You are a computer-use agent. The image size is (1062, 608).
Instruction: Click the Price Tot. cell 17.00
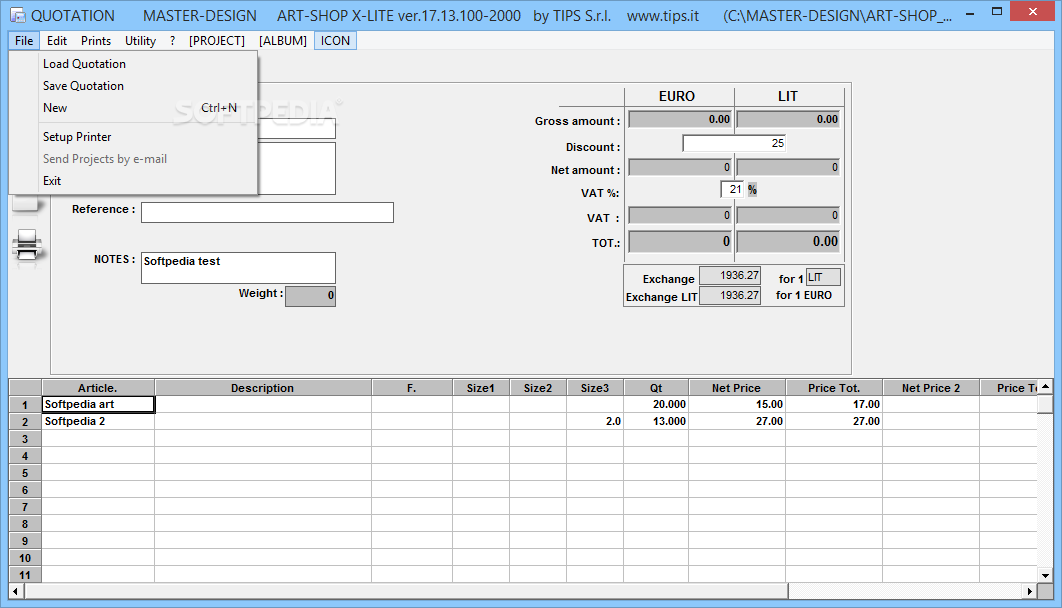tap(834, 404)
